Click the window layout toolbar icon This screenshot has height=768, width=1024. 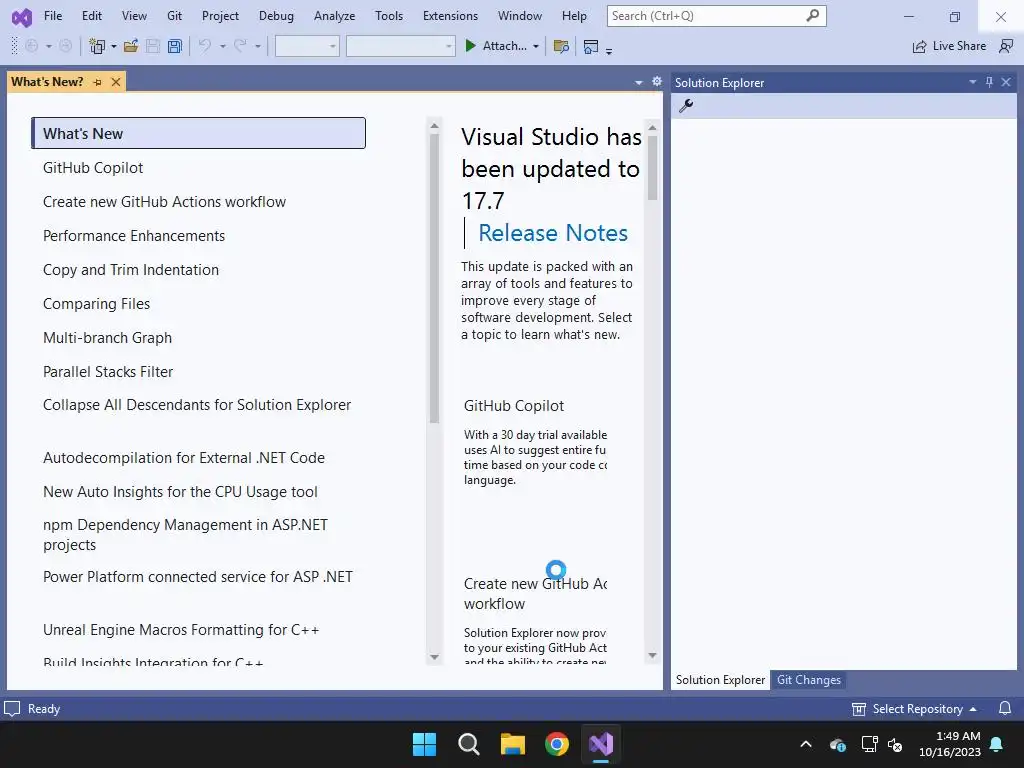[591, 46]
